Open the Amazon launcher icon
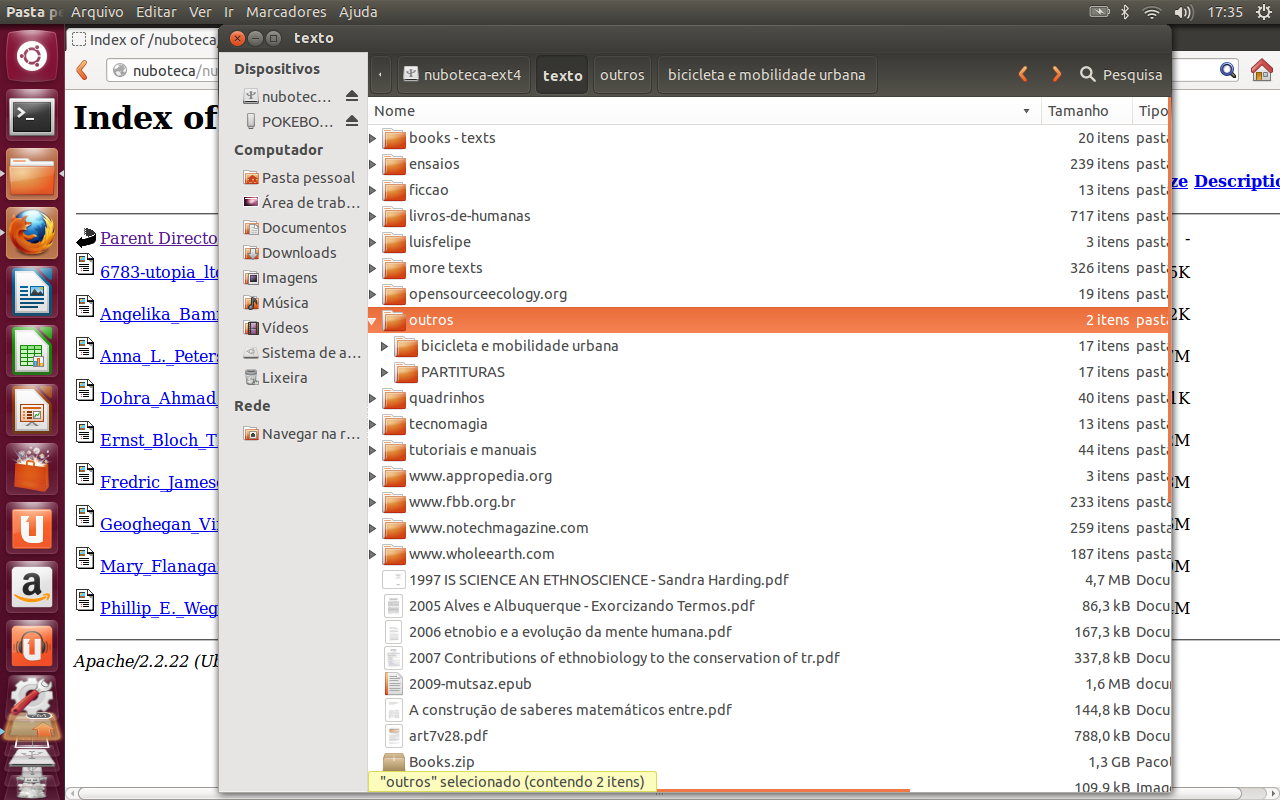Screen dimensions: 1280x800 (32, 587)
